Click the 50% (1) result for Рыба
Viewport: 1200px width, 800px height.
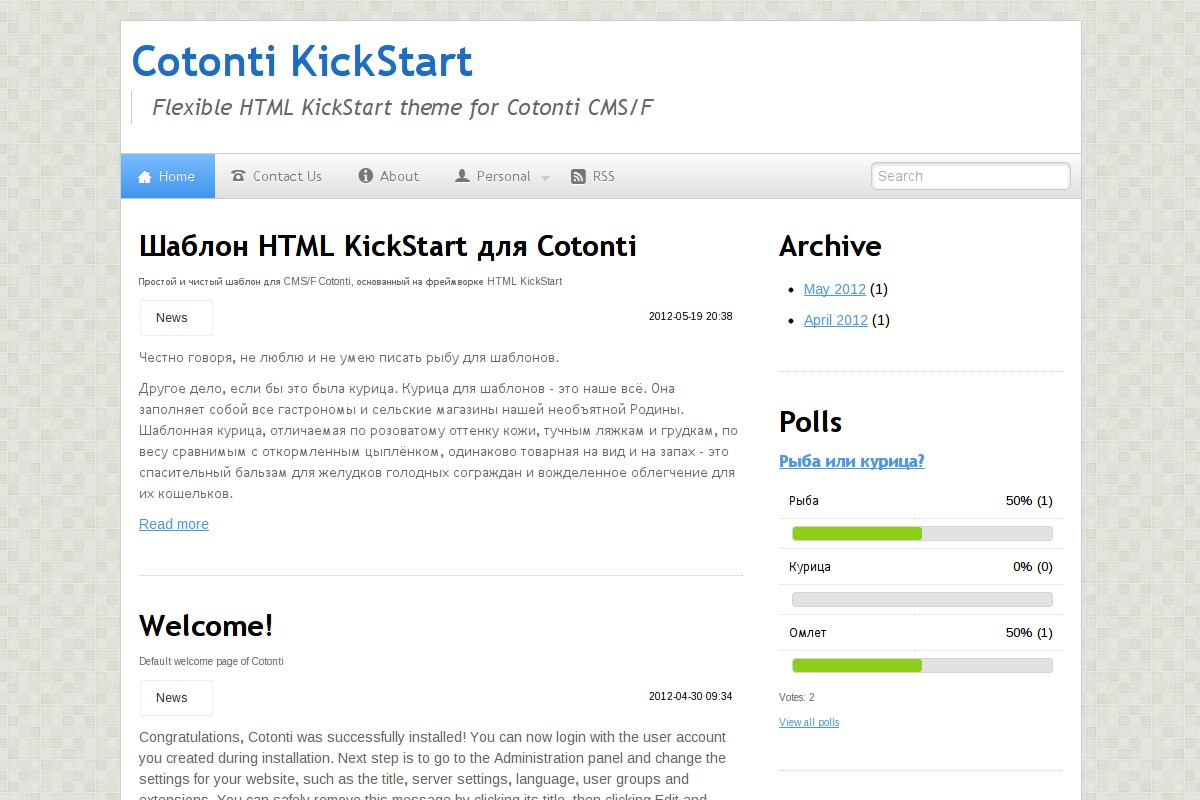1029,501
